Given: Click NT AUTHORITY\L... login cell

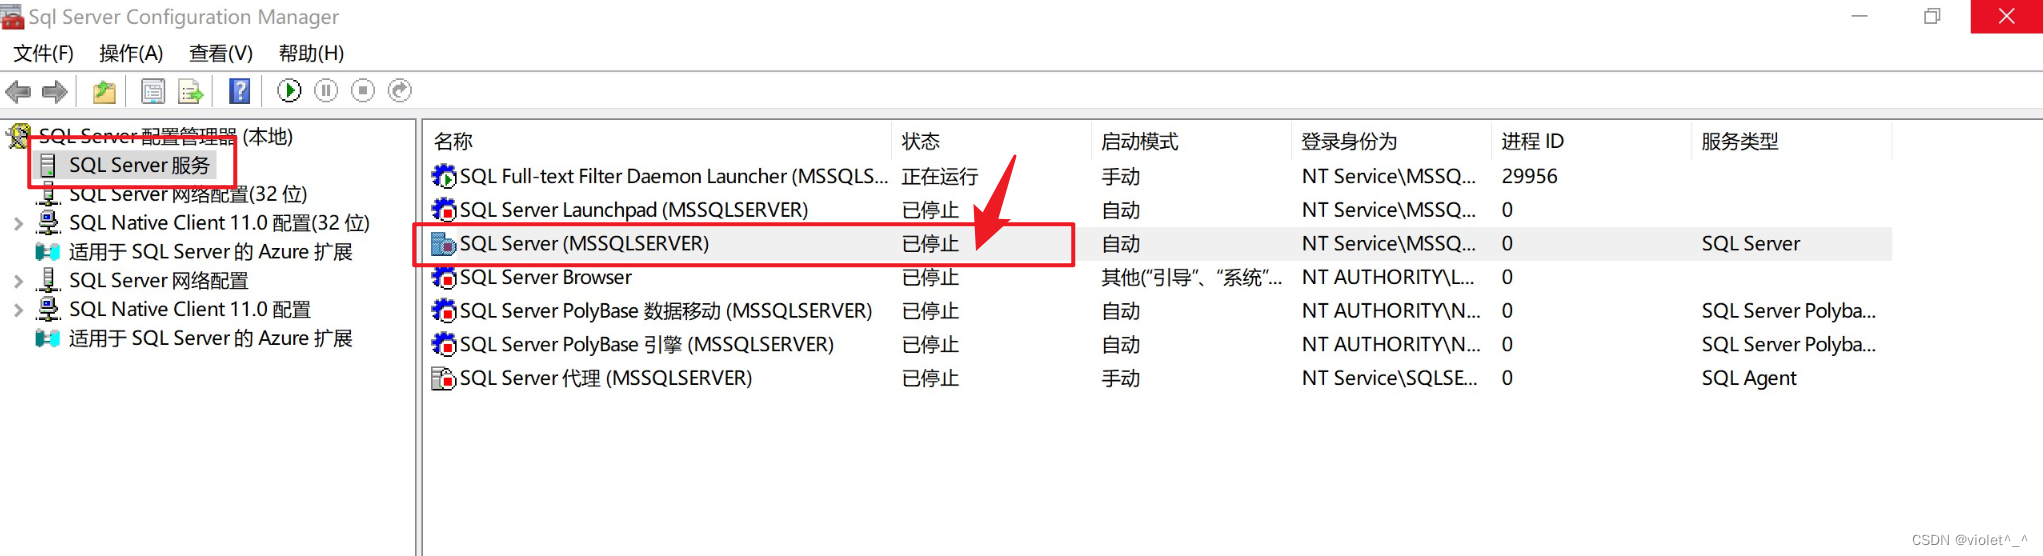Looking at the screenshot, I should pos(1388,277).
